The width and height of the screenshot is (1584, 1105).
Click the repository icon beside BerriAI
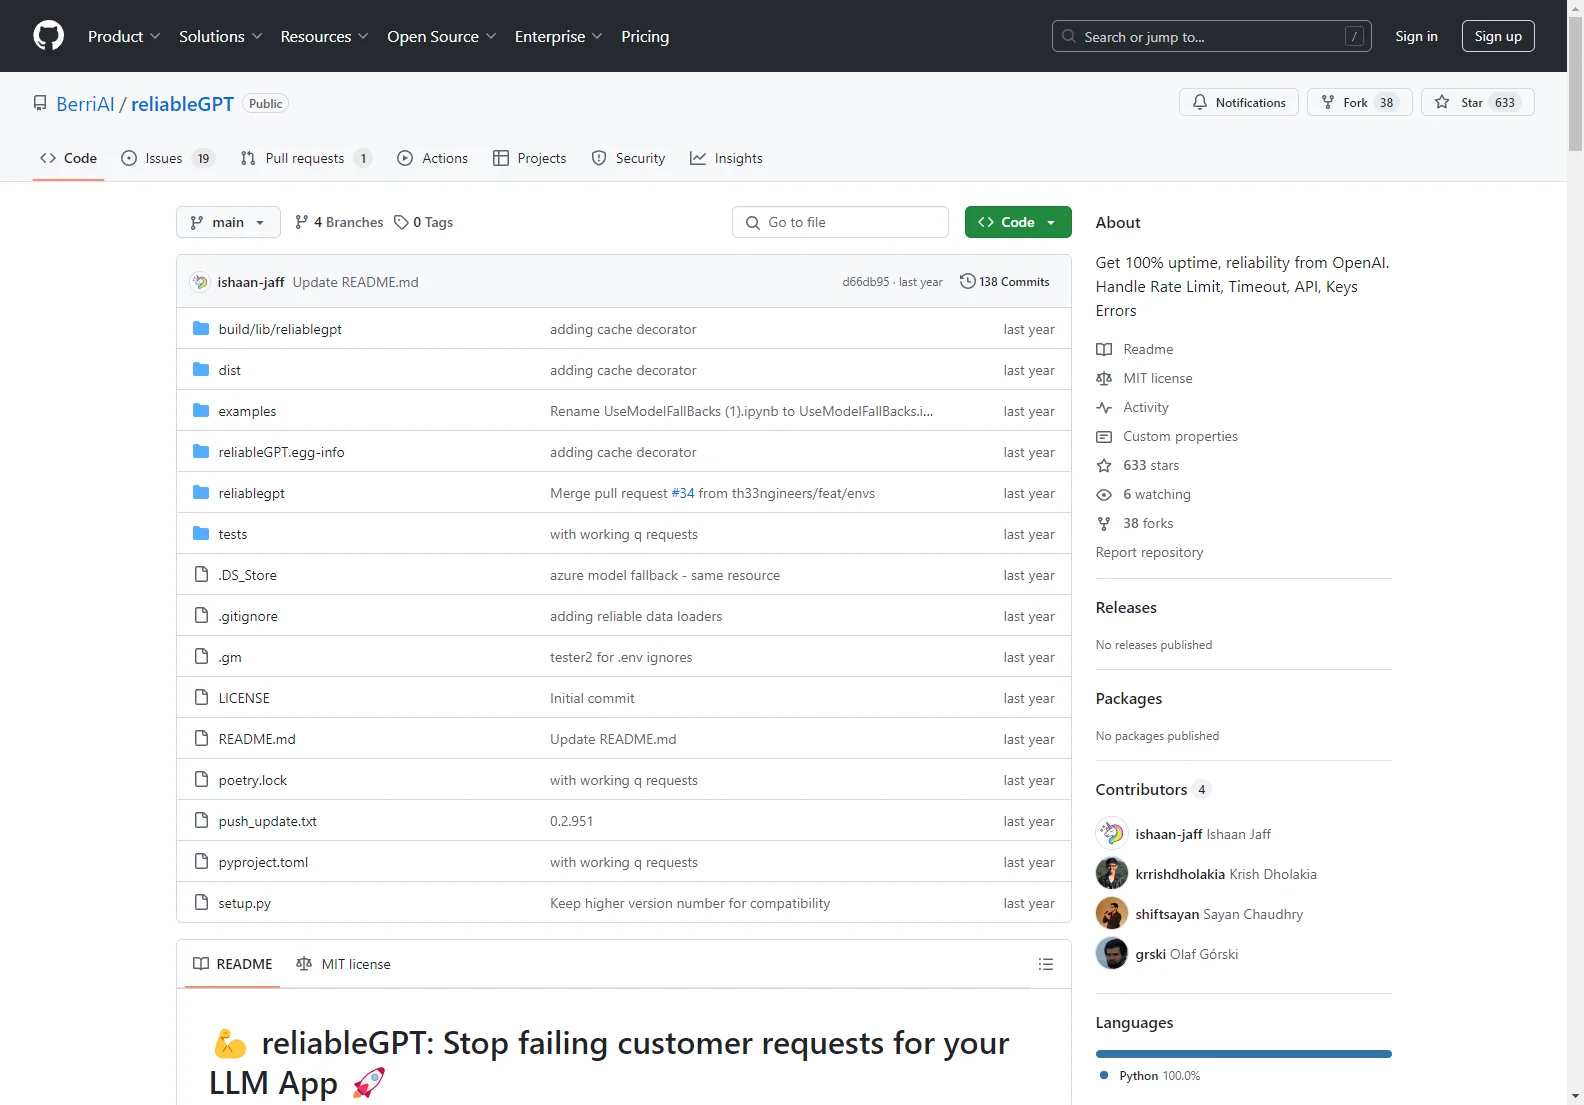pos(40,103)
